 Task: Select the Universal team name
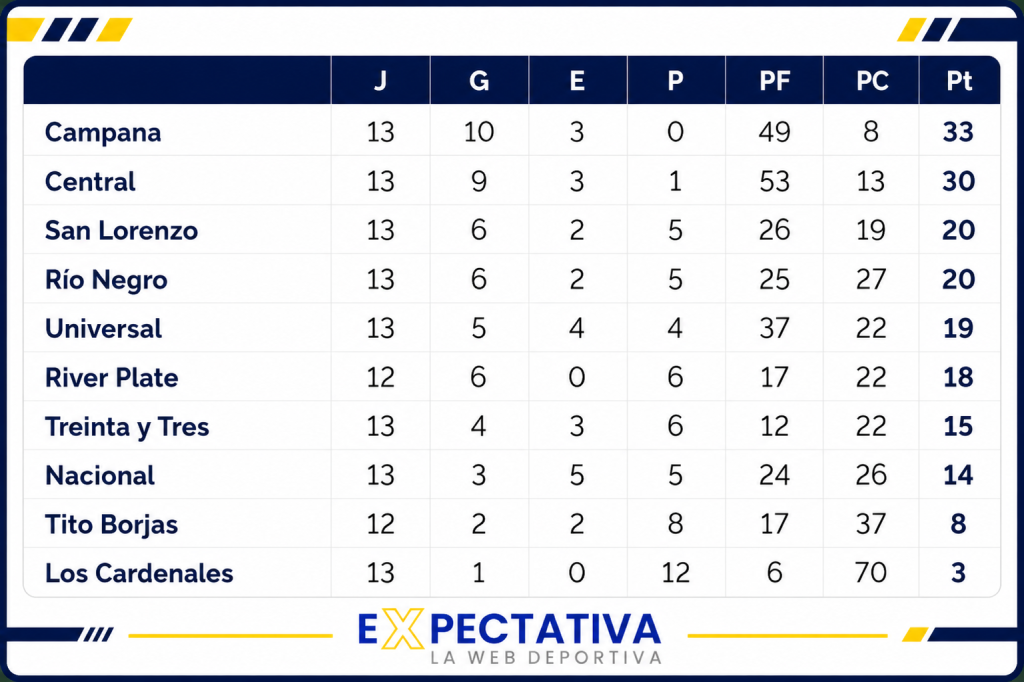click(x=103, y=328)
